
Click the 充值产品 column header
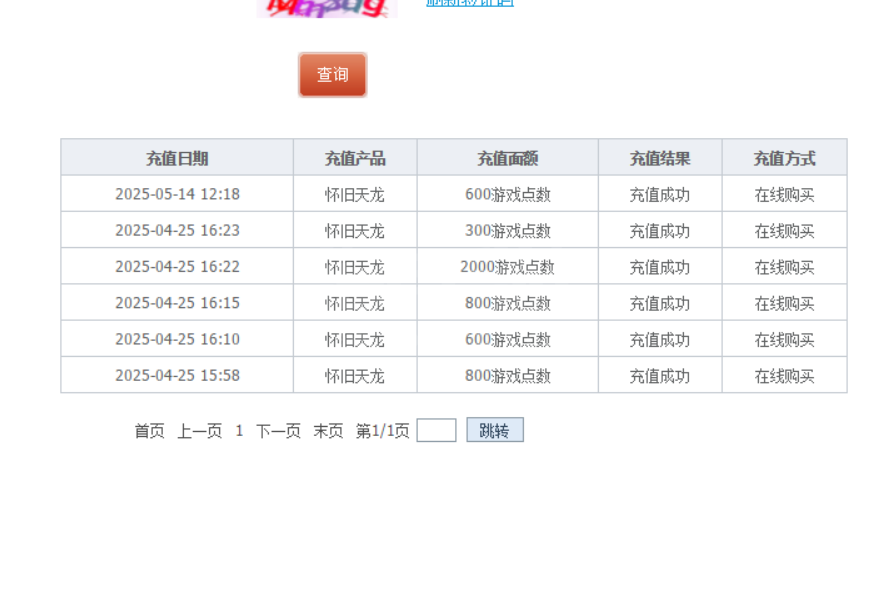pyautogui.click(x=355, y=158)
